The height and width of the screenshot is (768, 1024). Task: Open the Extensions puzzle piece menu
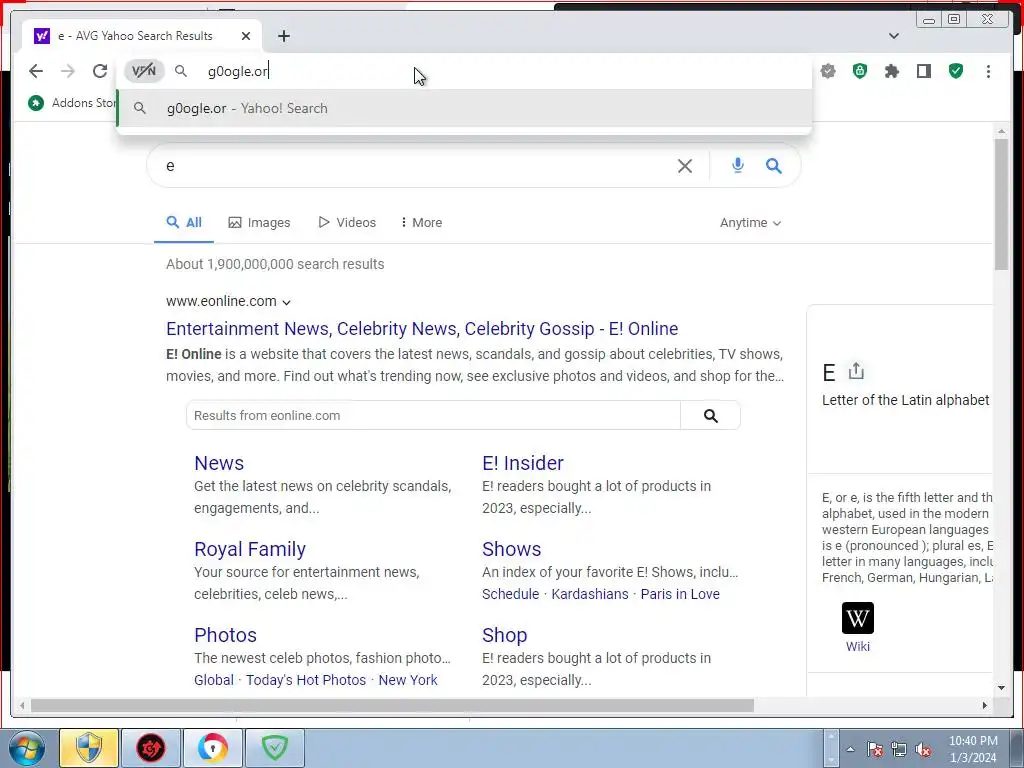click(x=891, y=71)
